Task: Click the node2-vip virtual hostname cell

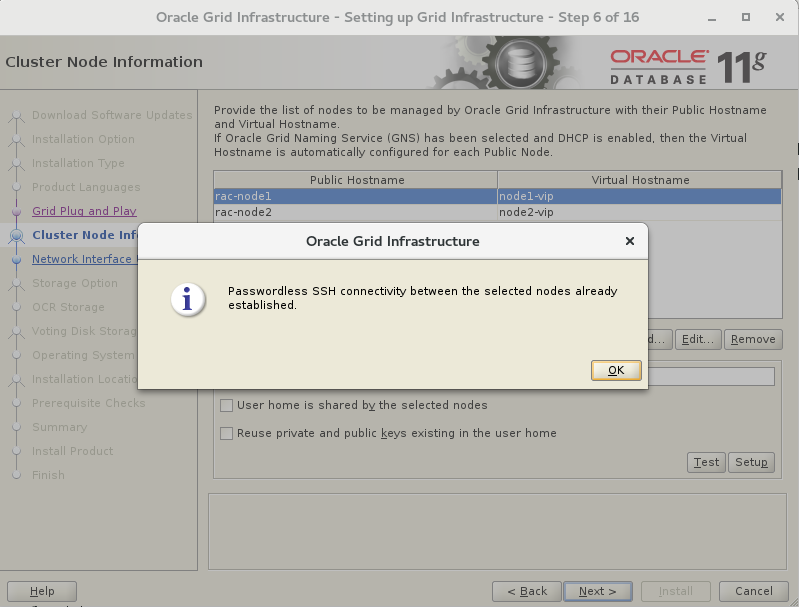Action: (639, 212)
